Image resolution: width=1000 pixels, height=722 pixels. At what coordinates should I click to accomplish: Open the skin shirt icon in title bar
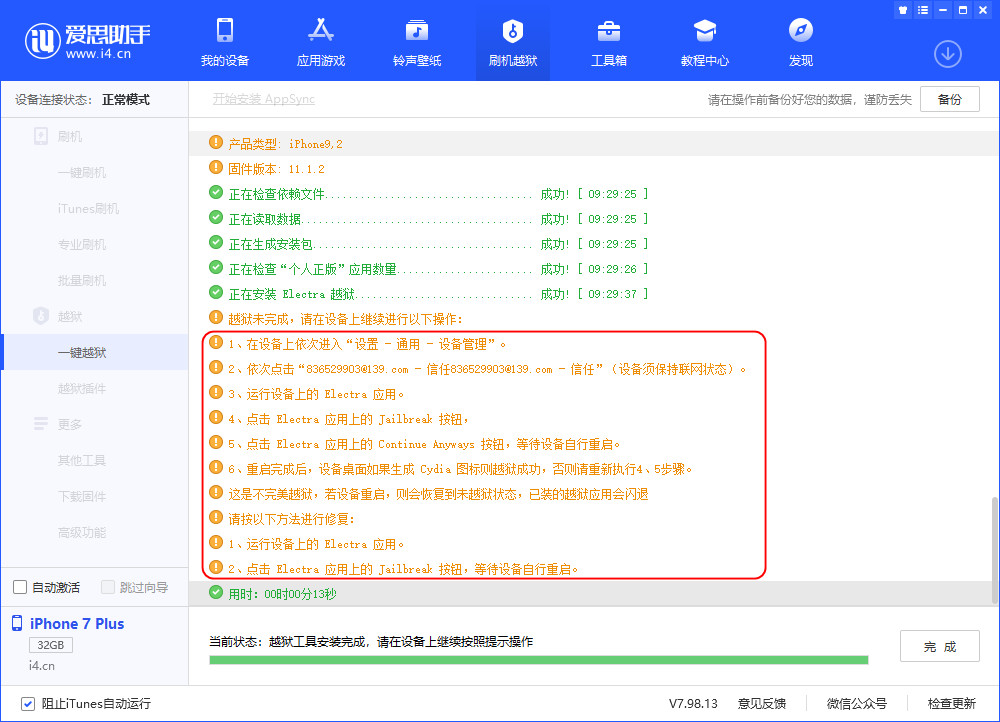tap(902, 10)
